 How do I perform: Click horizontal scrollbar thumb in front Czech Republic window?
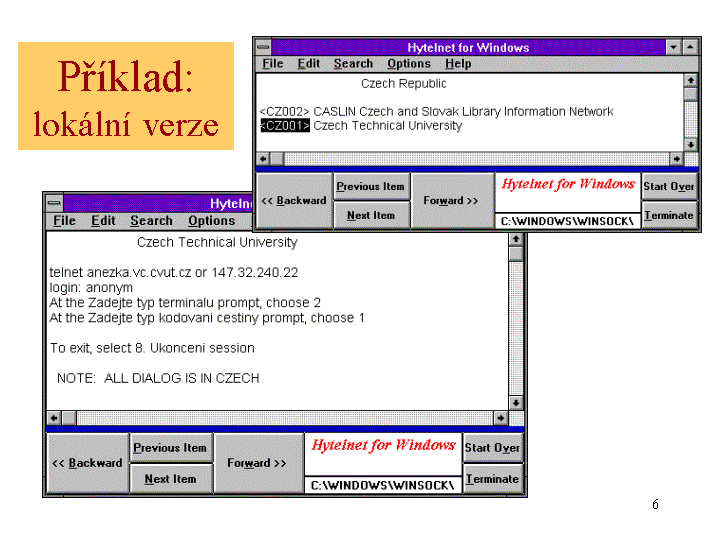click(x=277, y=159)
